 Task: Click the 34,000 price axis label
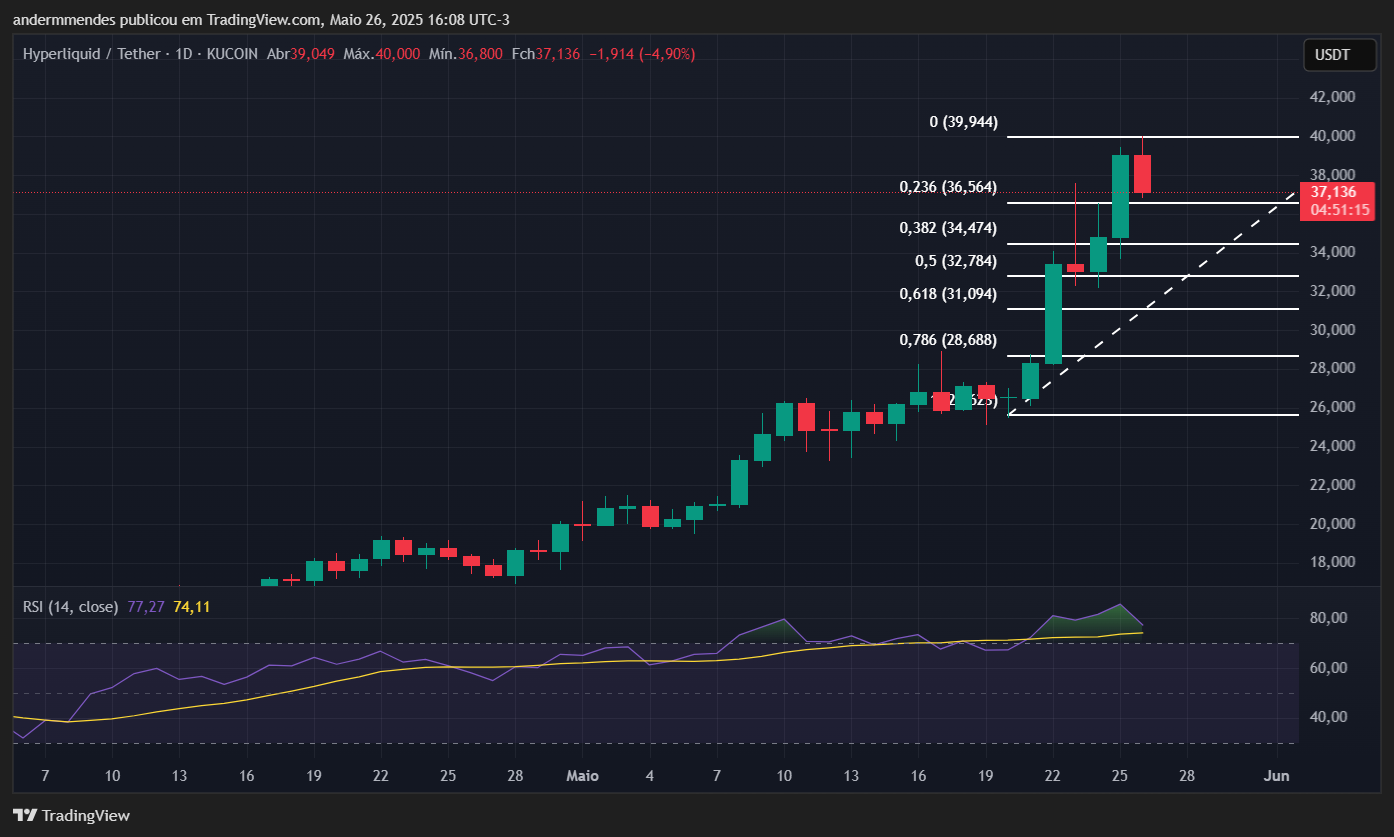tap(1332, 252)
